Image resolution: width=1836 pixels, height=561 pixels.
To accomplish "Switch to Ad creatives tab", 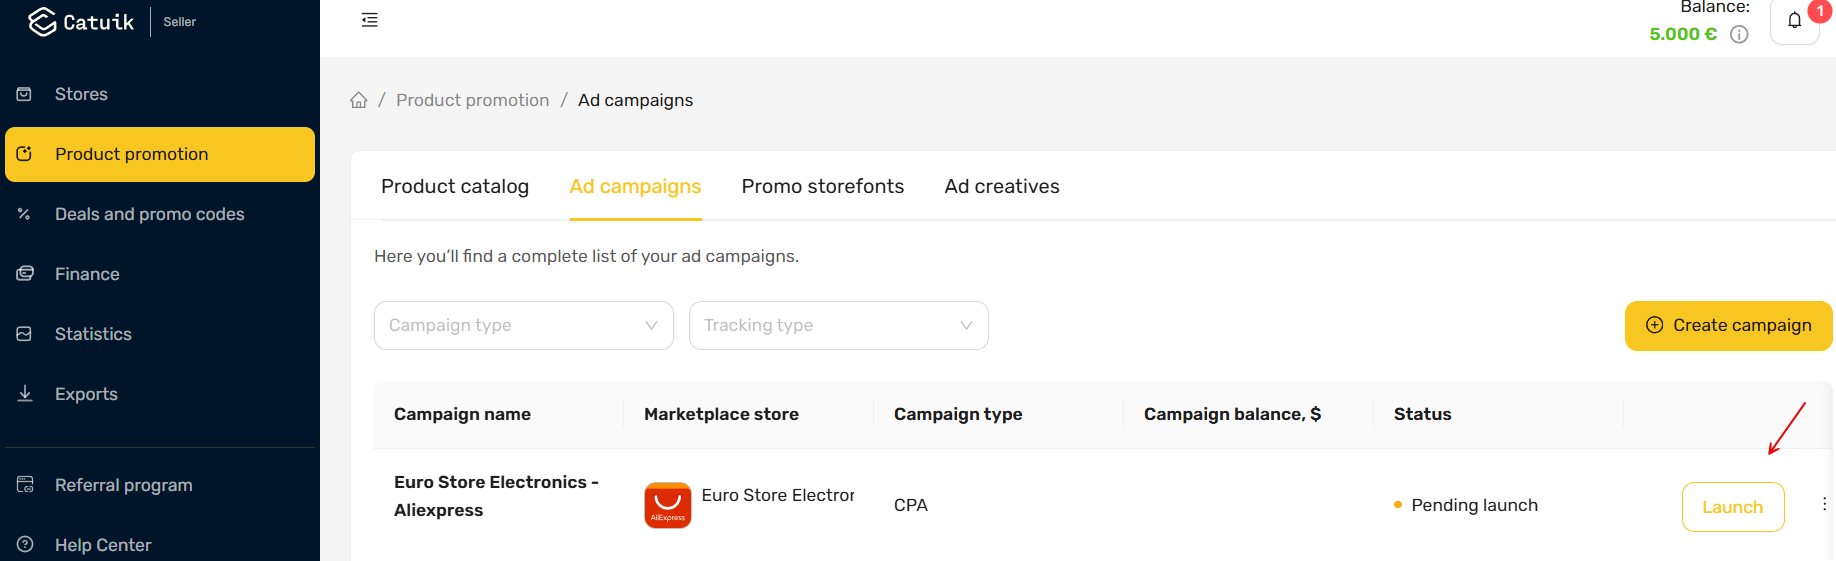I will (1002, 187).
